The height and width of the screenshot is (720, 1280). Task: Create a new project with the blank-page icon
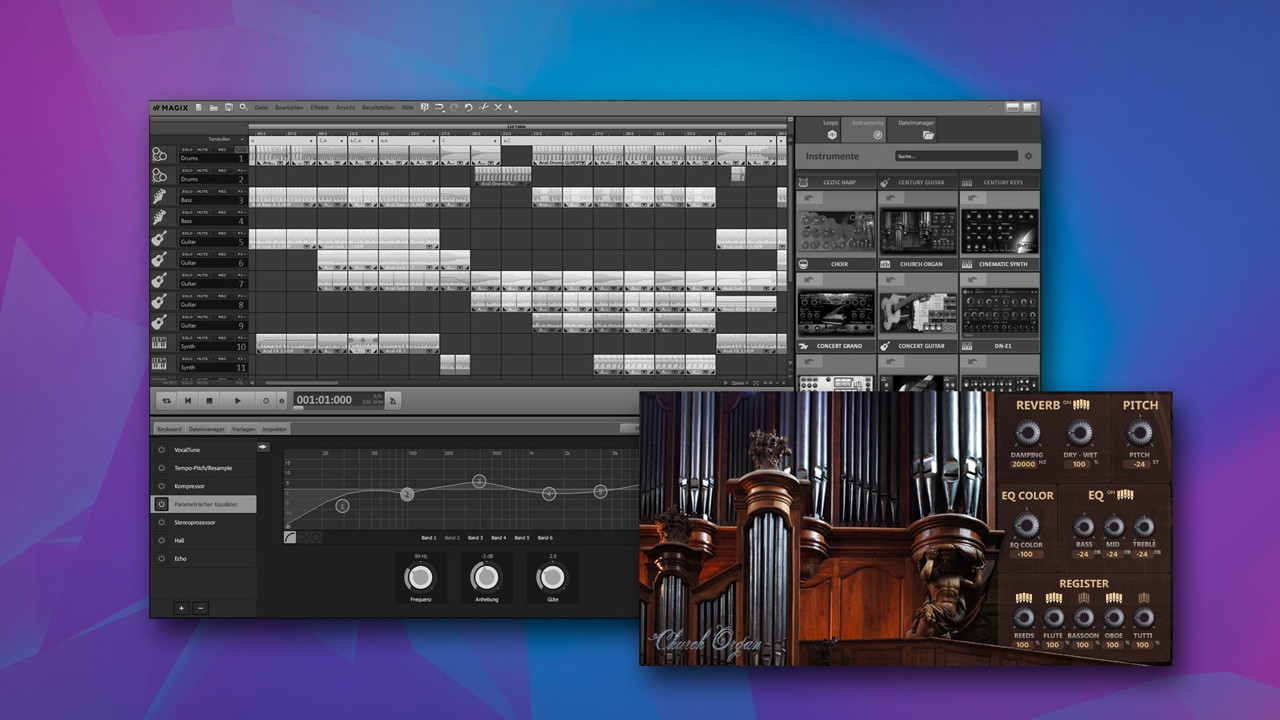point(198,107)
